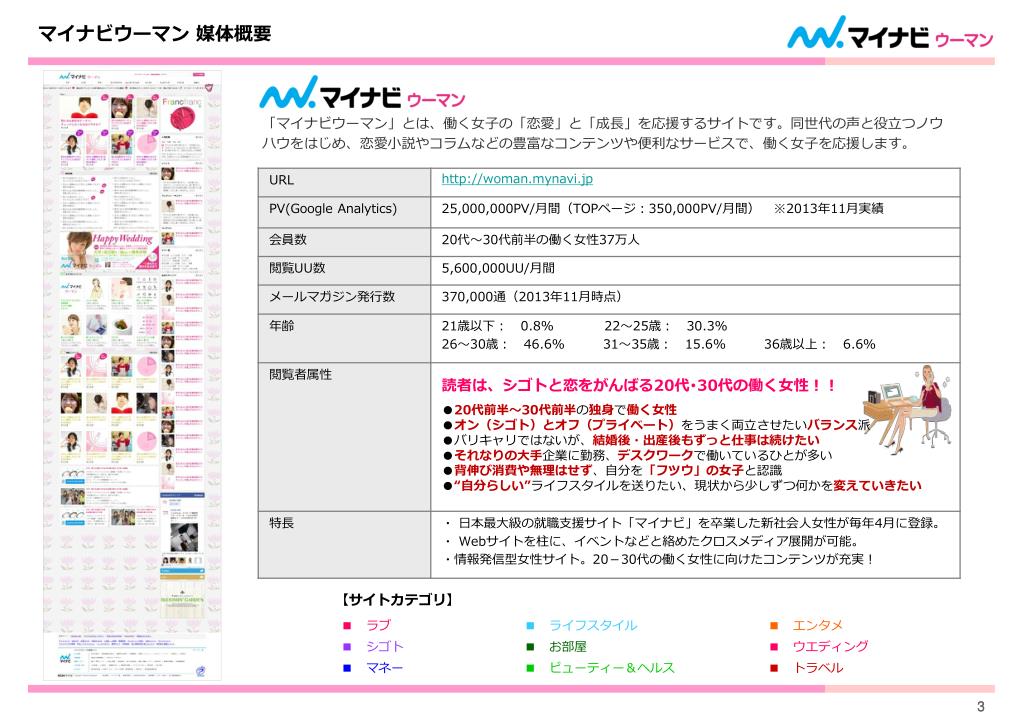Click the pink square beside ウエディング

pyautogui.click(x=774, y=647)
